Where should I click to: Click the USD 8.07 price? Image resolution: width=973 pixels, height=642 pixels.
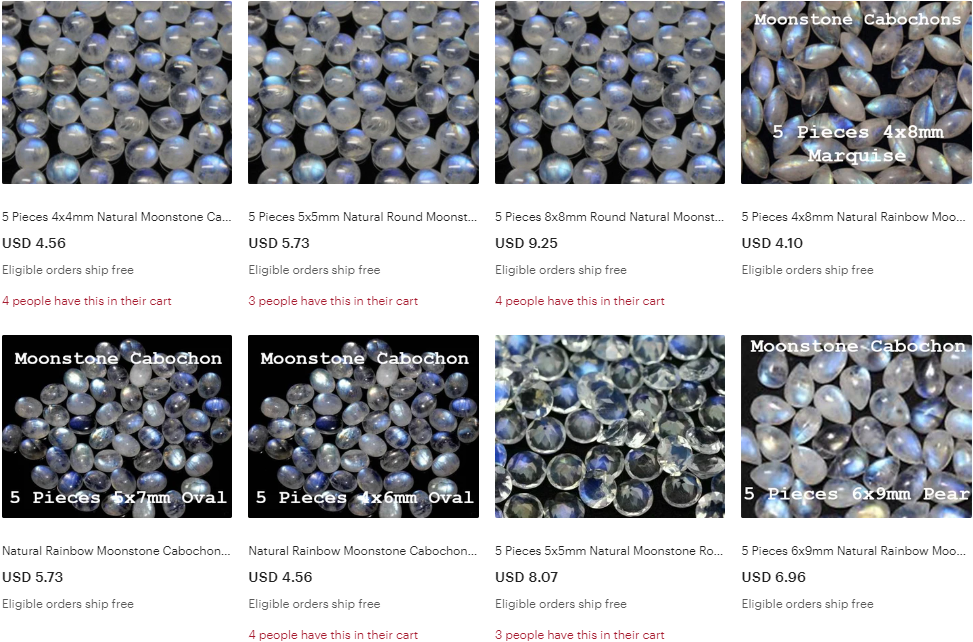tap(526, 577)
